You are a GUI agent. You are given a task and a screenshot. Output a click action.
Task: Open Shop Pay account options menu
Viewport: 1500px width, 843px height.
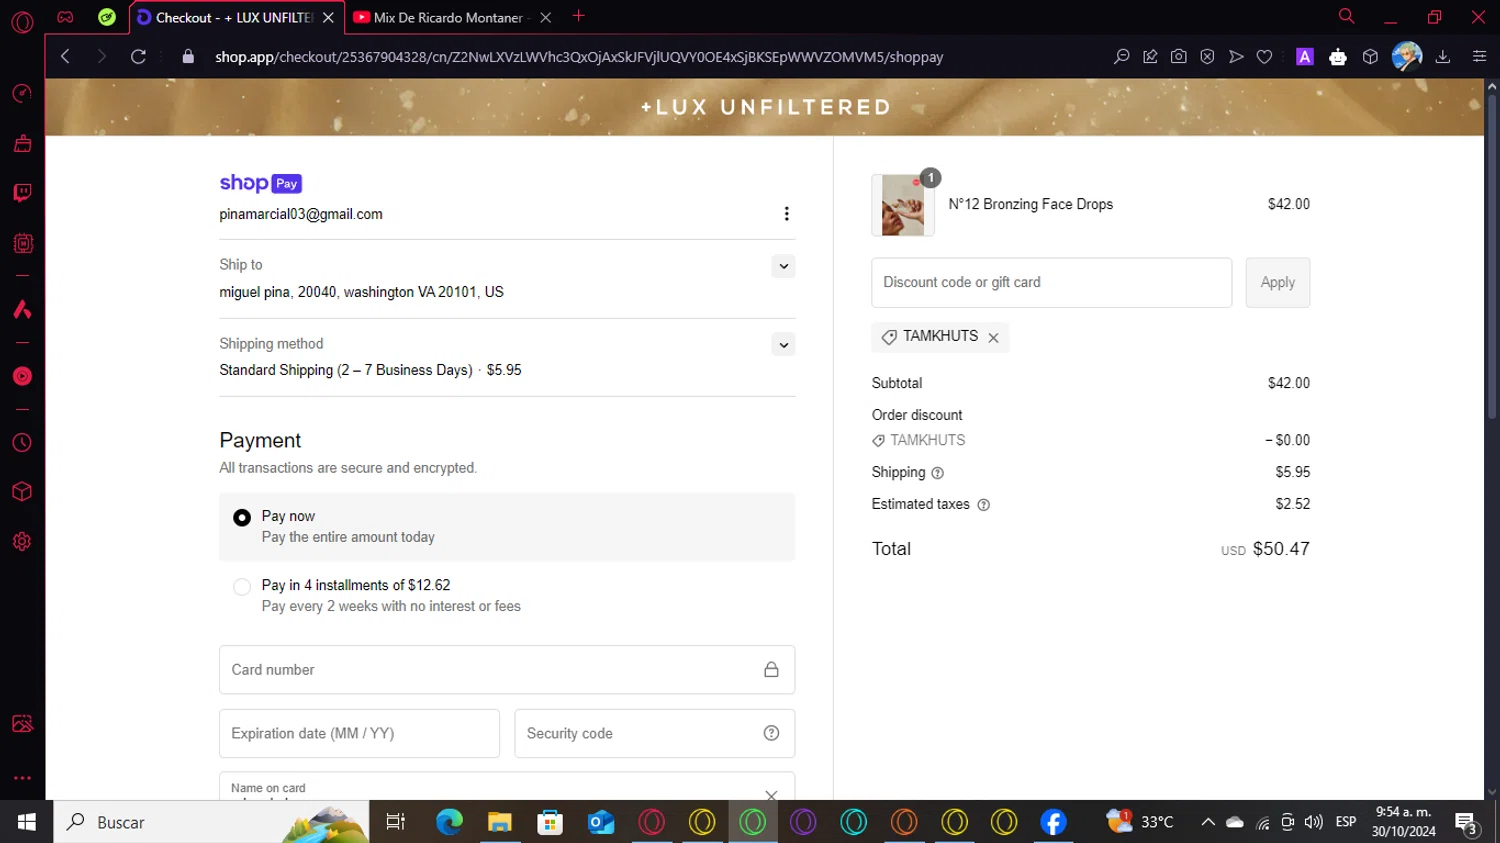tap(786, 214)
